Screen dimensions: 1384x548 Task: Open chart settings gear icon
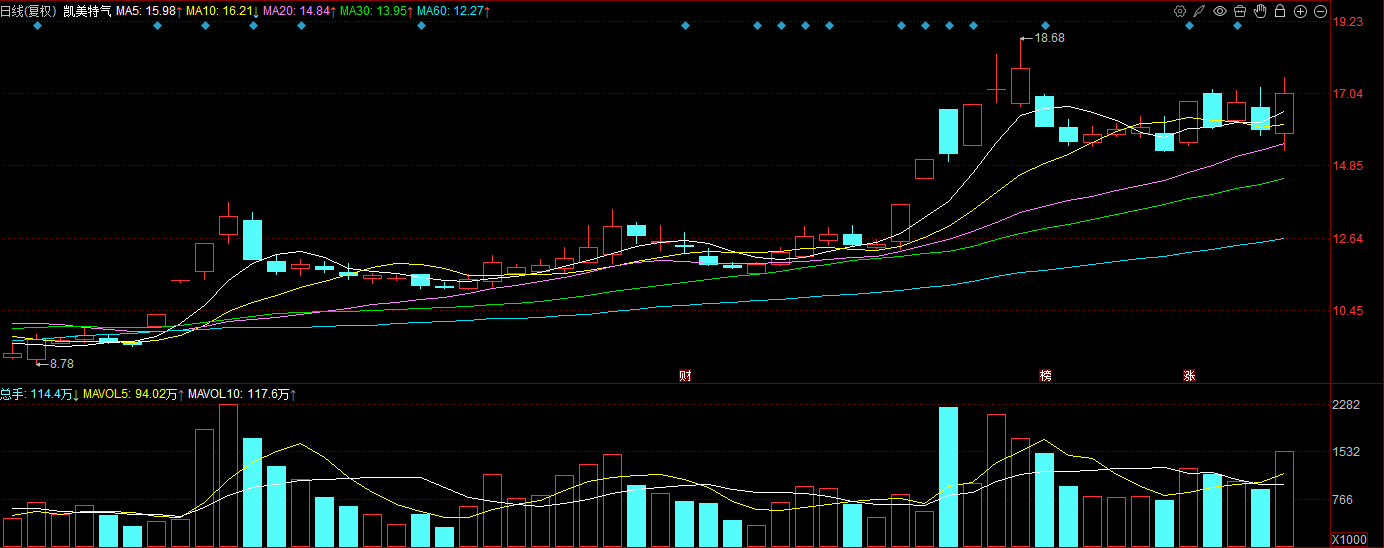pyautogui.click(x=1180, y=11)
